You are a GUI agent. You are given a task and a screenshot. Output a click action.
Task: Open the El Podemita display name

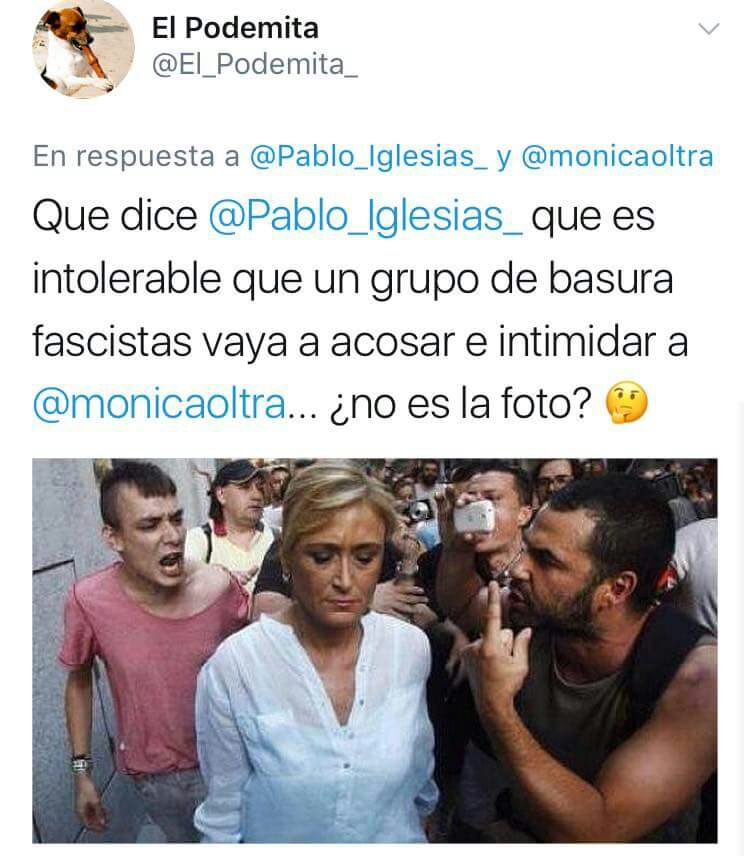235,28
